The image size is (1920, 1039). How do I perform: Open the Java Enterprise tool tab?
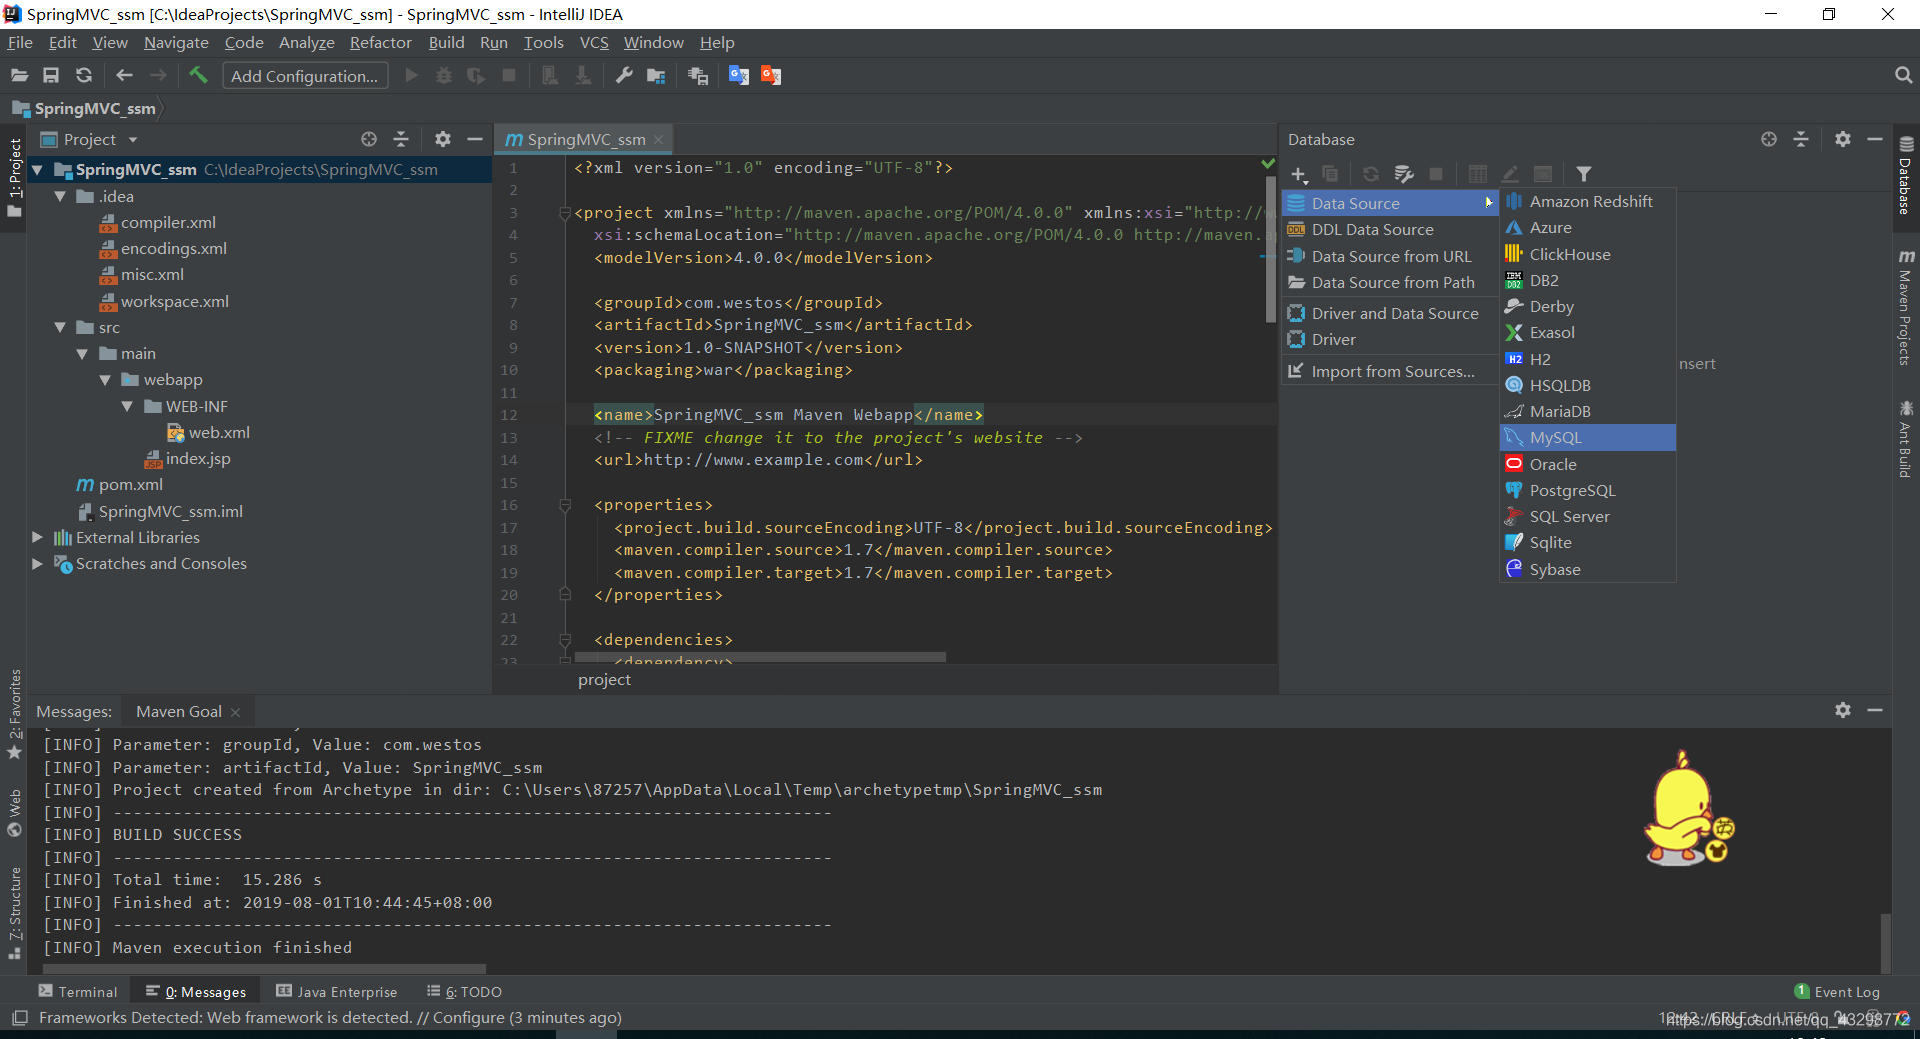point(337,992)
